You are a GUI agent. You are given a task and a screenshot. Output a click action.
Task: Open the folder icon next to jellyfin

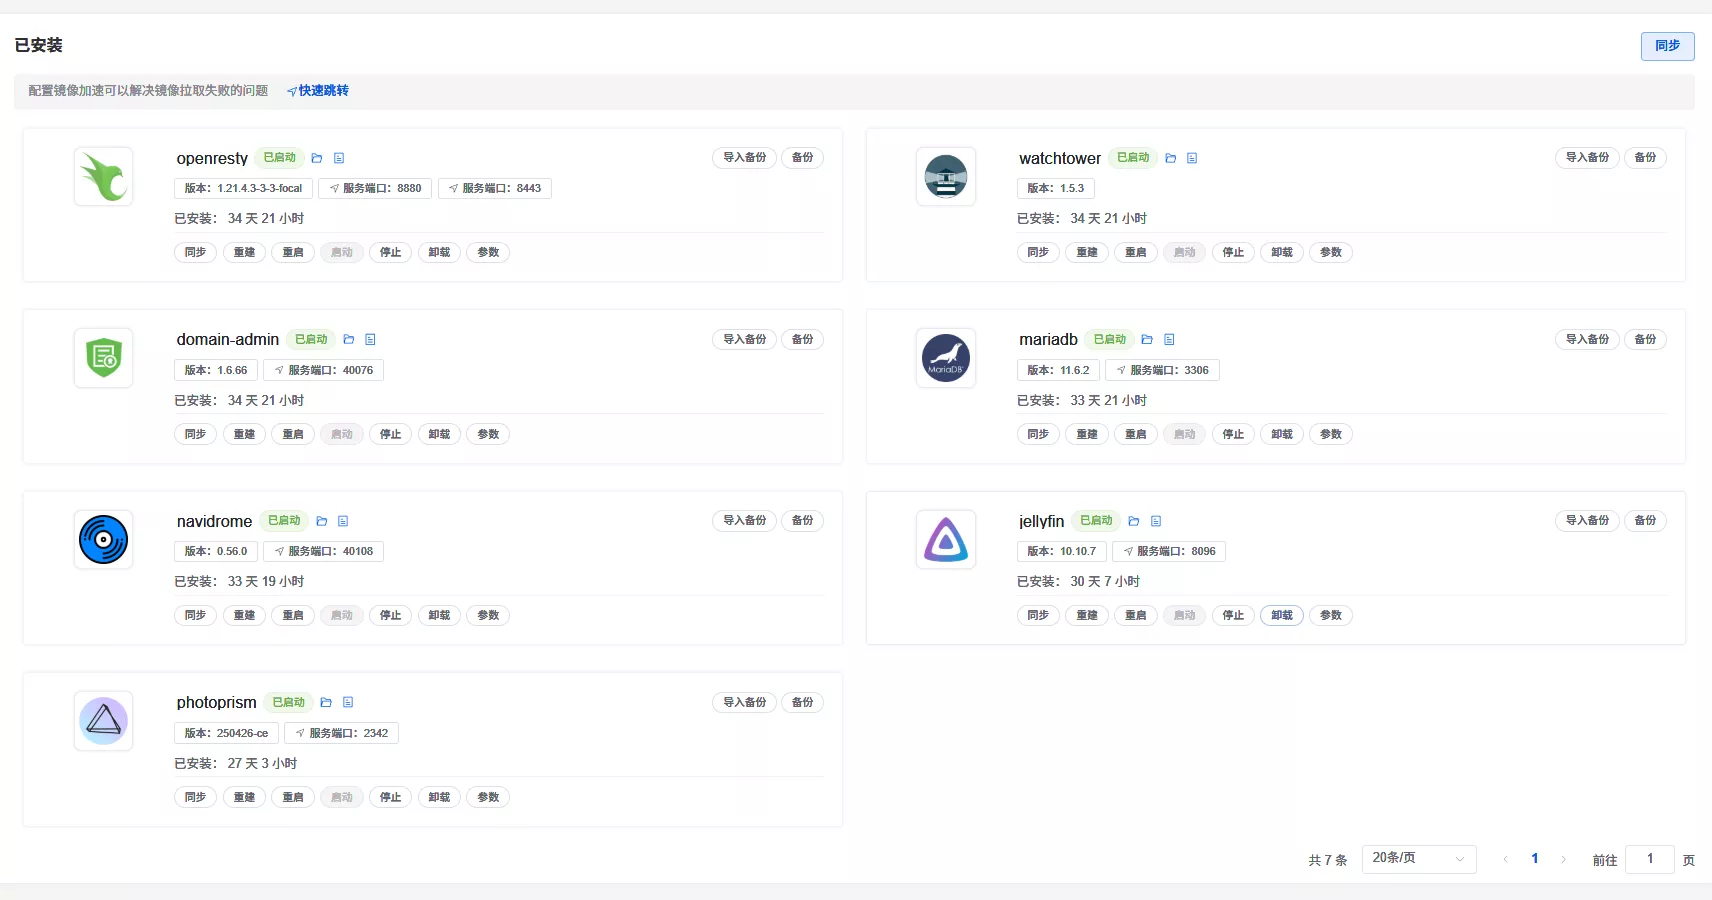coord(1134,521)
